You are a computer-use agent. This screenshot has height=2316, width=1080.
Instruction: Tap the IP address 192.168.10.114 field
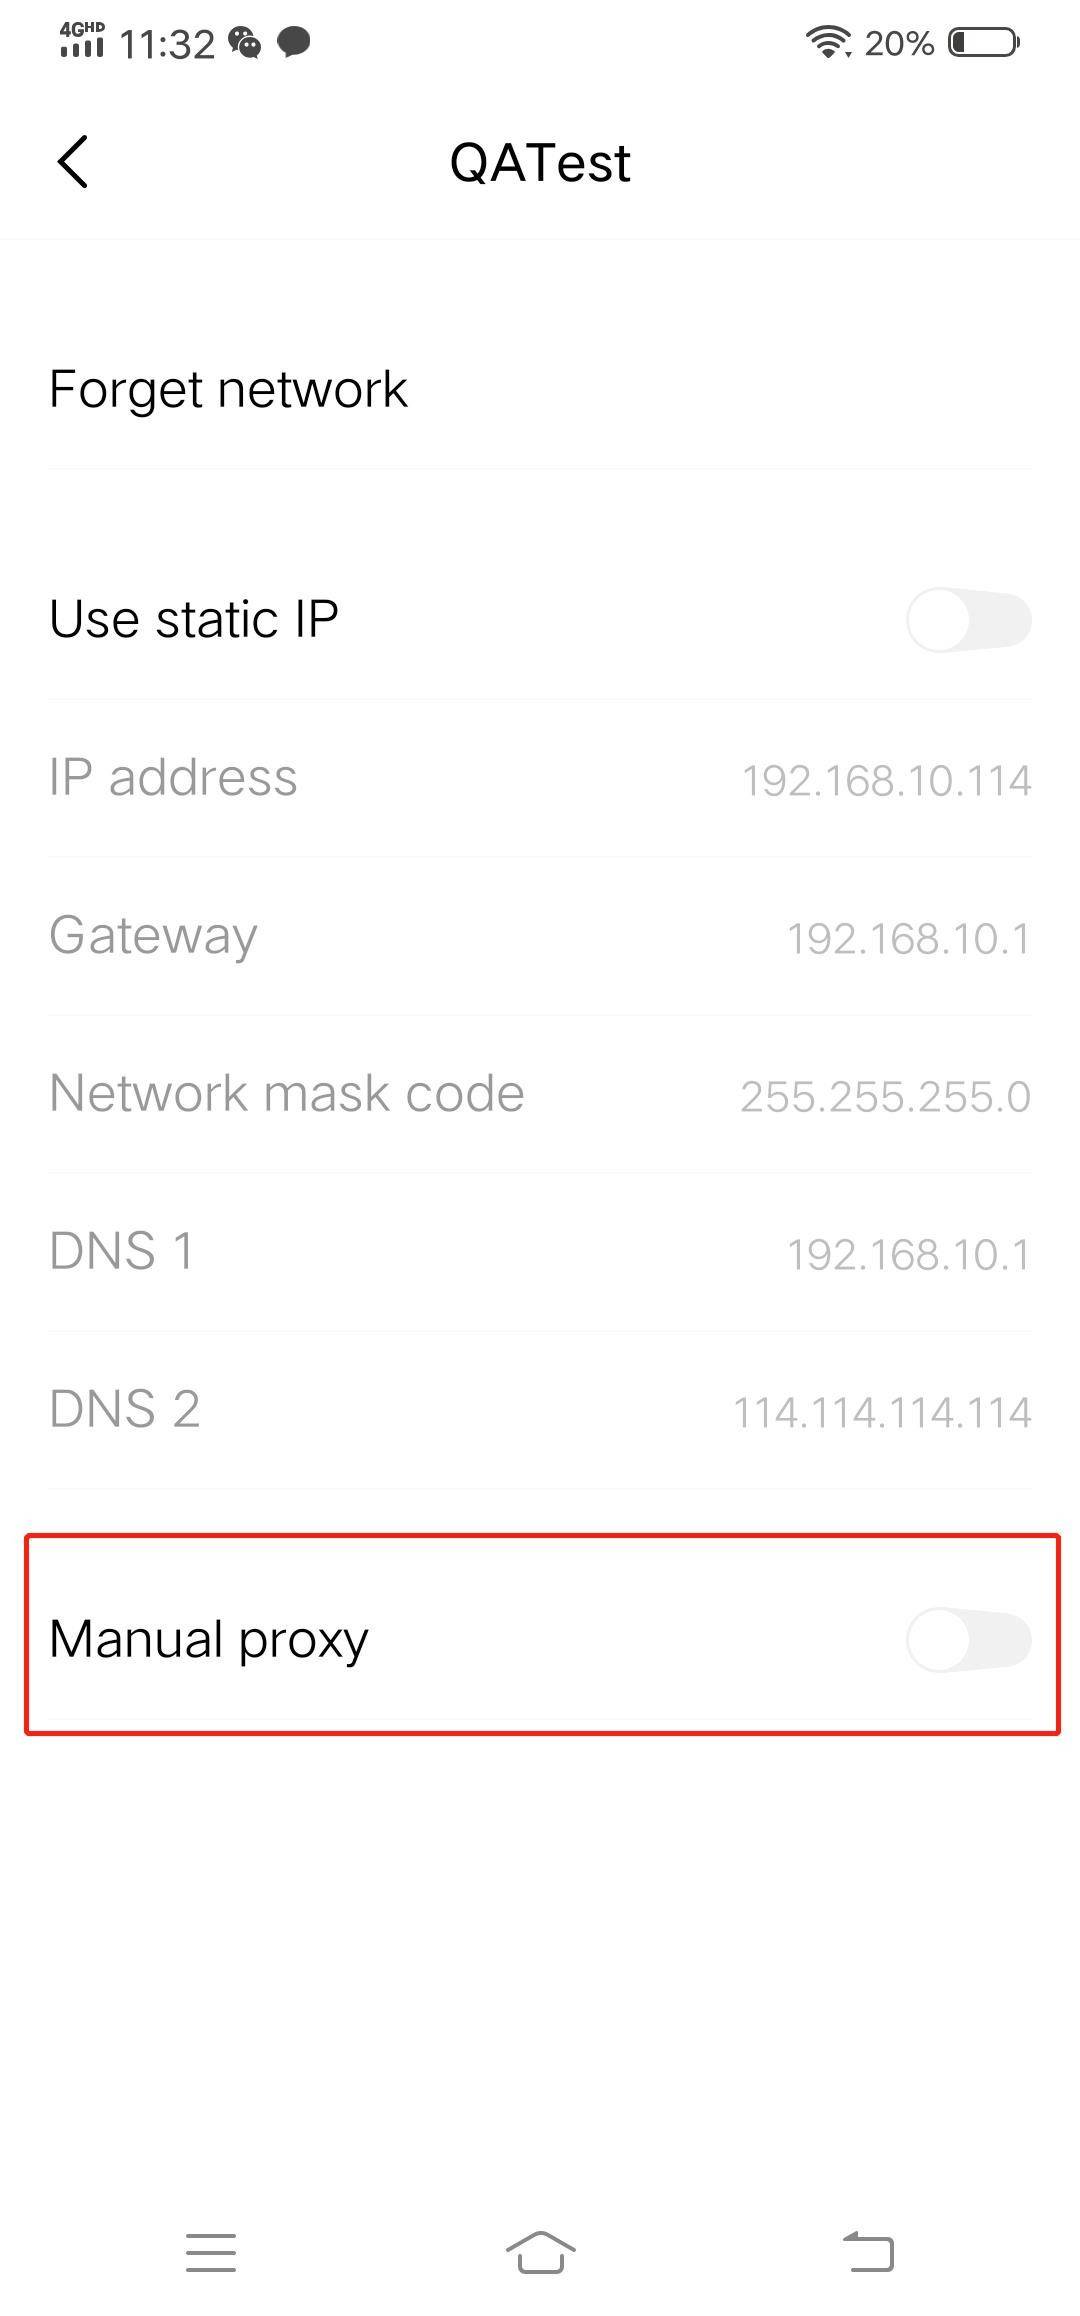[540, 779]
